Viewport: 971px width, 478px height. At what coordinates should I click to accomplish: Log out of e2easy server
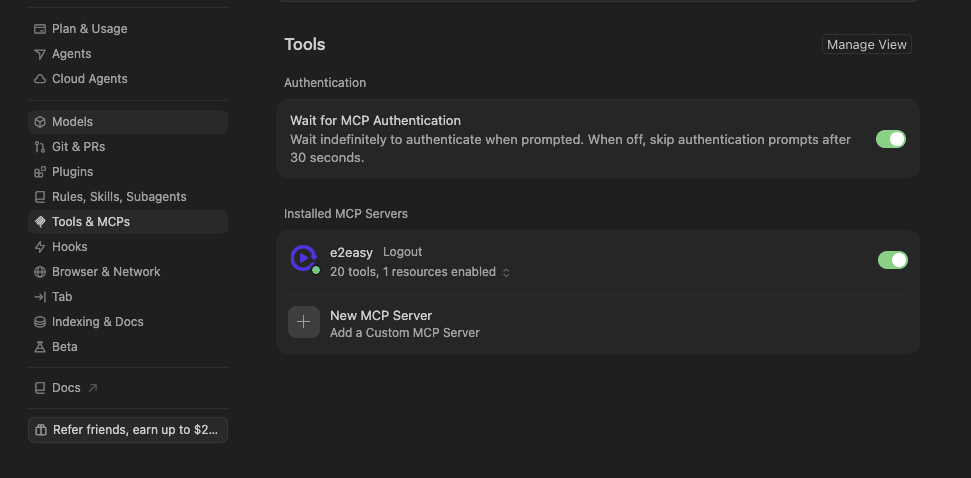click(403, 252)
